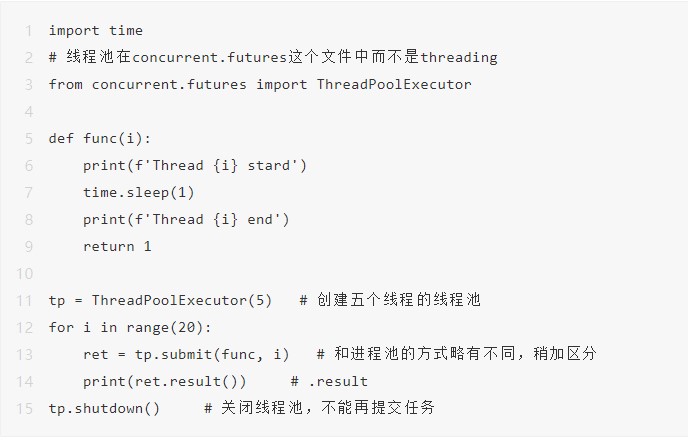Click the 'return 1' statement
The image size is (688, 441).
[117, 246]
